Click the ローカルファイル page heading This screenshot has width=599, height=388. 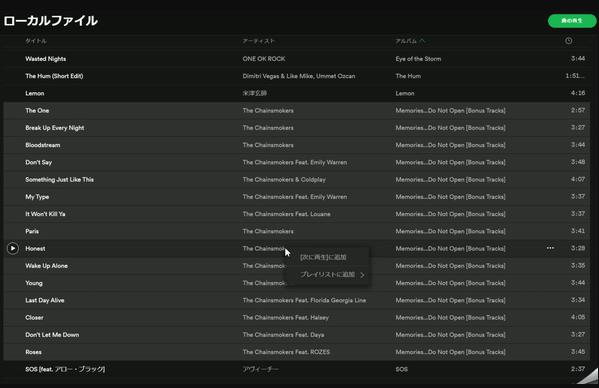click(x=50, y=21)
